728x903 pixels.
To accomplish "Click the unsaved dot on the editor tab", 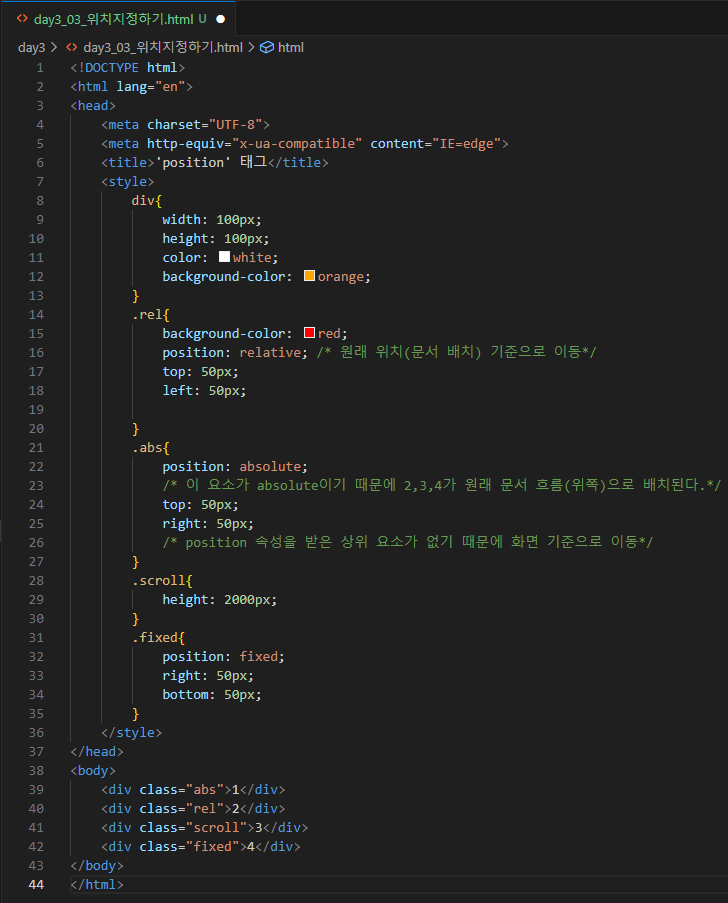I will (221, 19).
